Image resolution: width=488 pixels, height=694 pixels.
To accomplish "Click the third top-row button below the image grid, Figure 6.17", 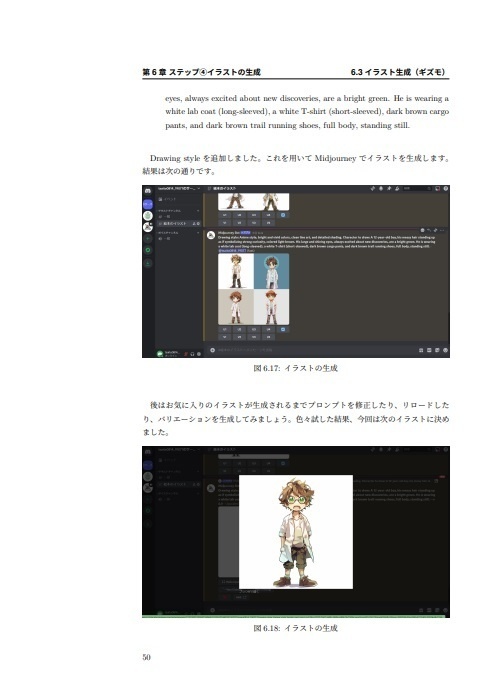I will 254,329.
